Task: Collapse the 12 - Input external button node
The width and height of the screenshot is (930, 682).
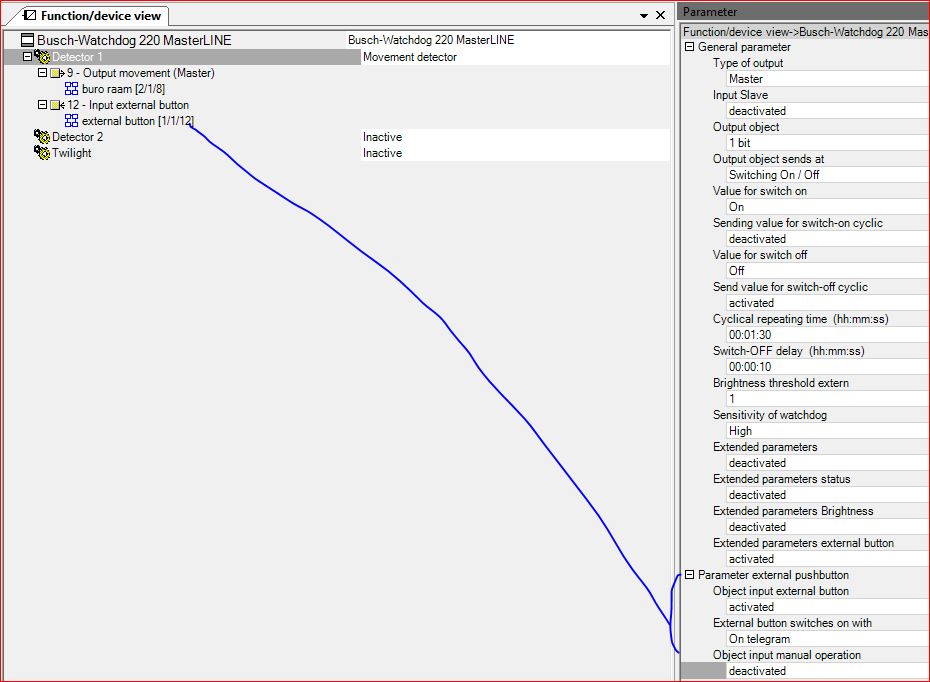Action: point(42,105)
